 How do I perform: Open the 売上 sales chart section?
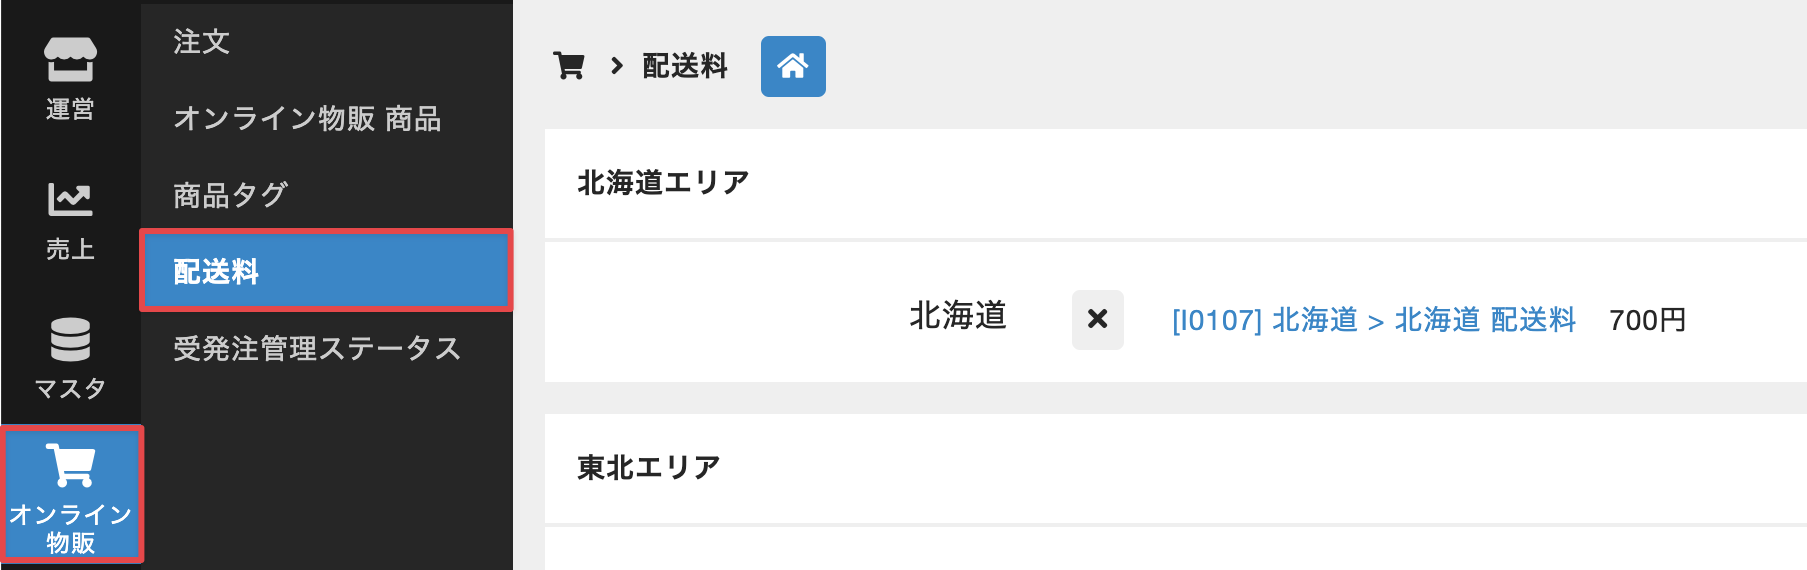(70, 219)
